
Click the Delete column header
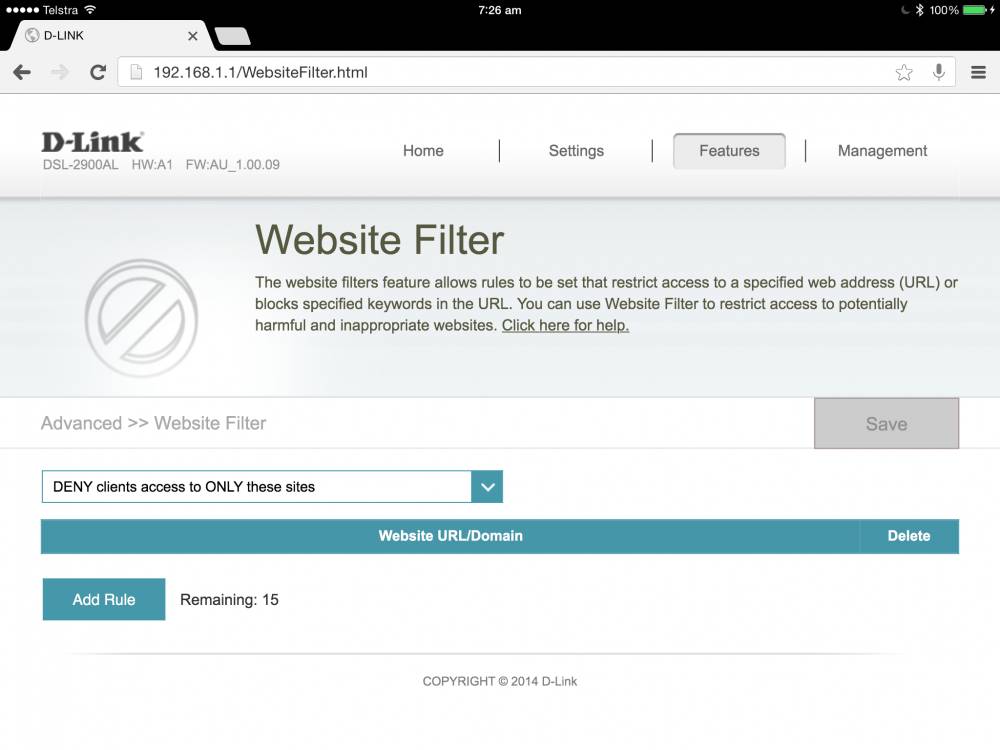coord(909,536)
